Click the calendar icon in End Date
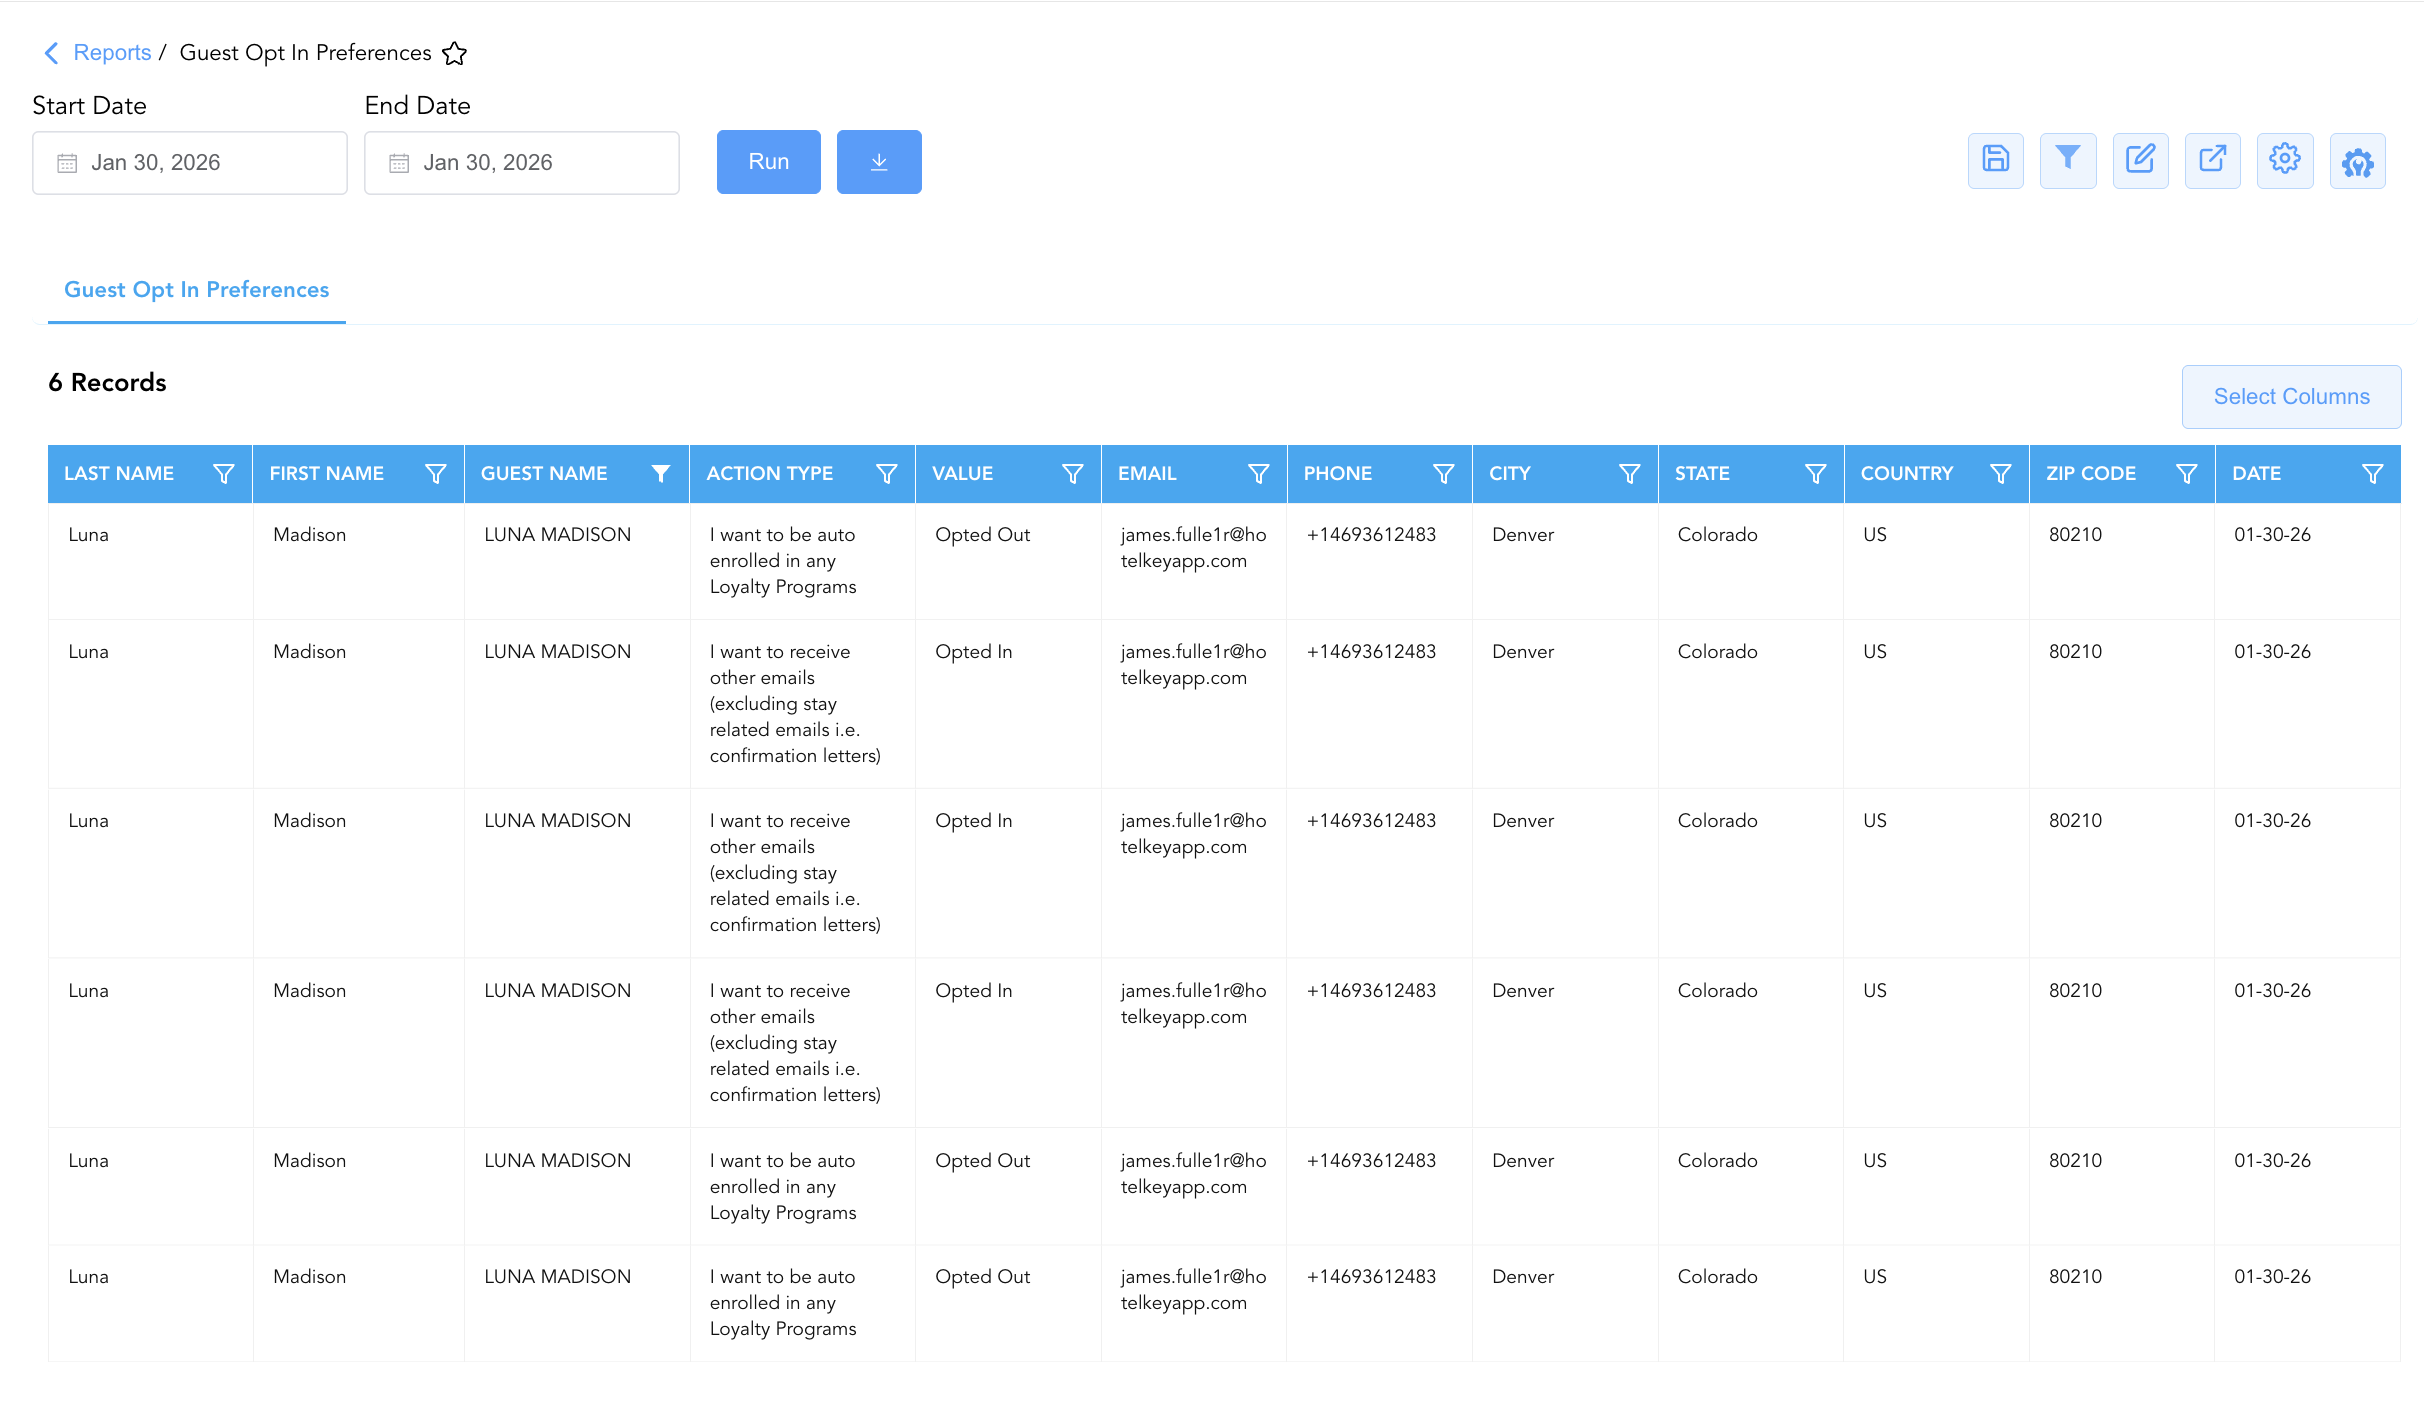 399,163
